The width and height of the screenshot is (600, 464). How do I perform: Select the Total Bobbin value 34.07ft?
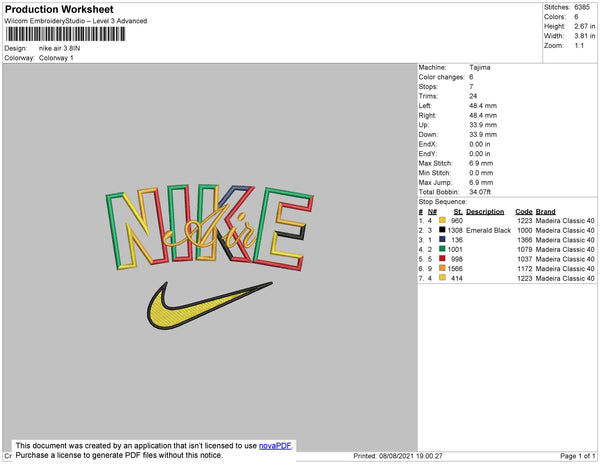coord(480,192)
